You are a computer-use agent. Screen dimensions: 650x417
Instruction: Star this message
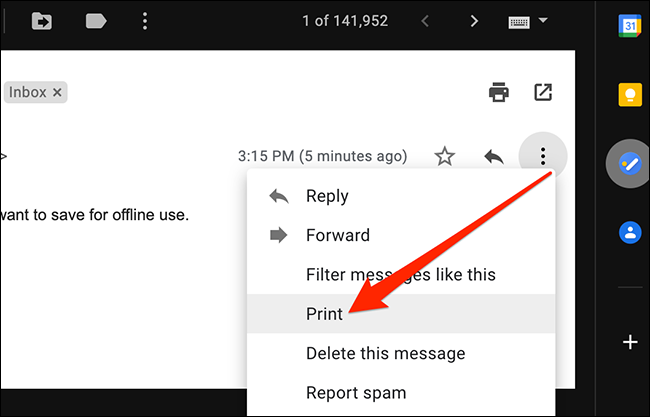(x=444, y=156)
